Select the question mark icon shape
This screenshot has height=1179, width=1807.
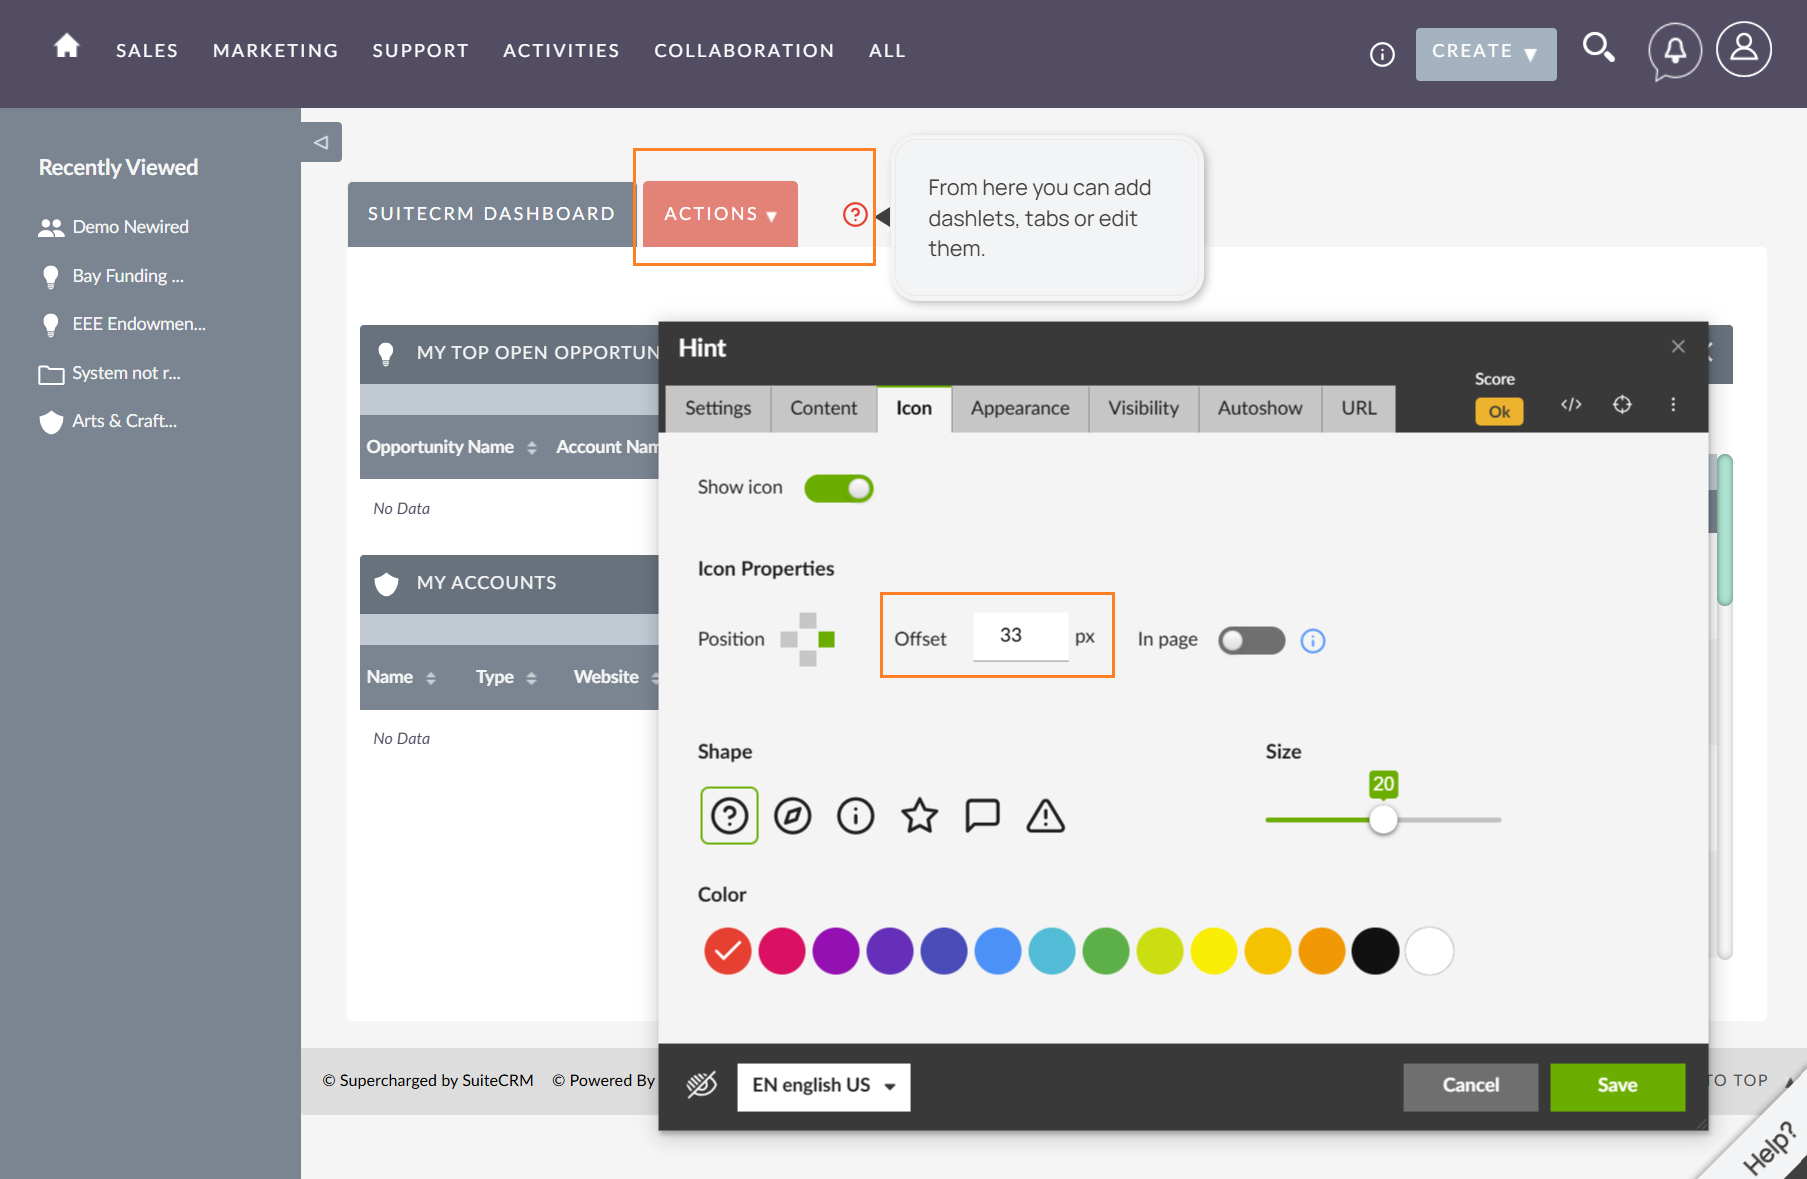point(729,816)
